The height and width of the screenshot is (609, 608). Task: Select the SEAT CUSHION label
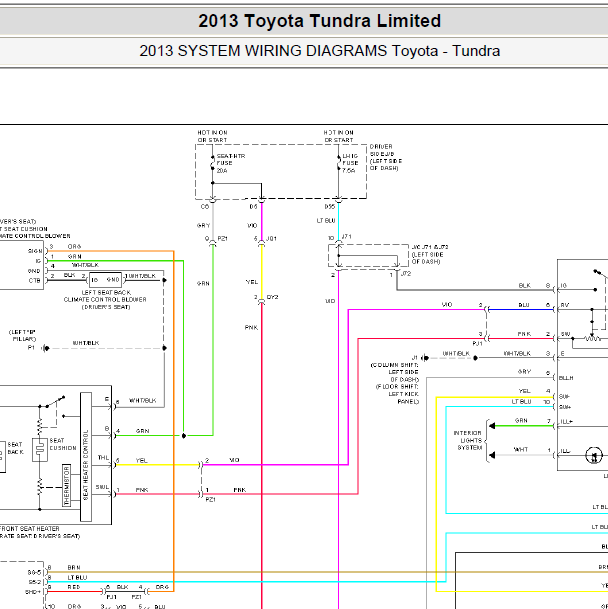pyautogui.click(x=63, y=444)
